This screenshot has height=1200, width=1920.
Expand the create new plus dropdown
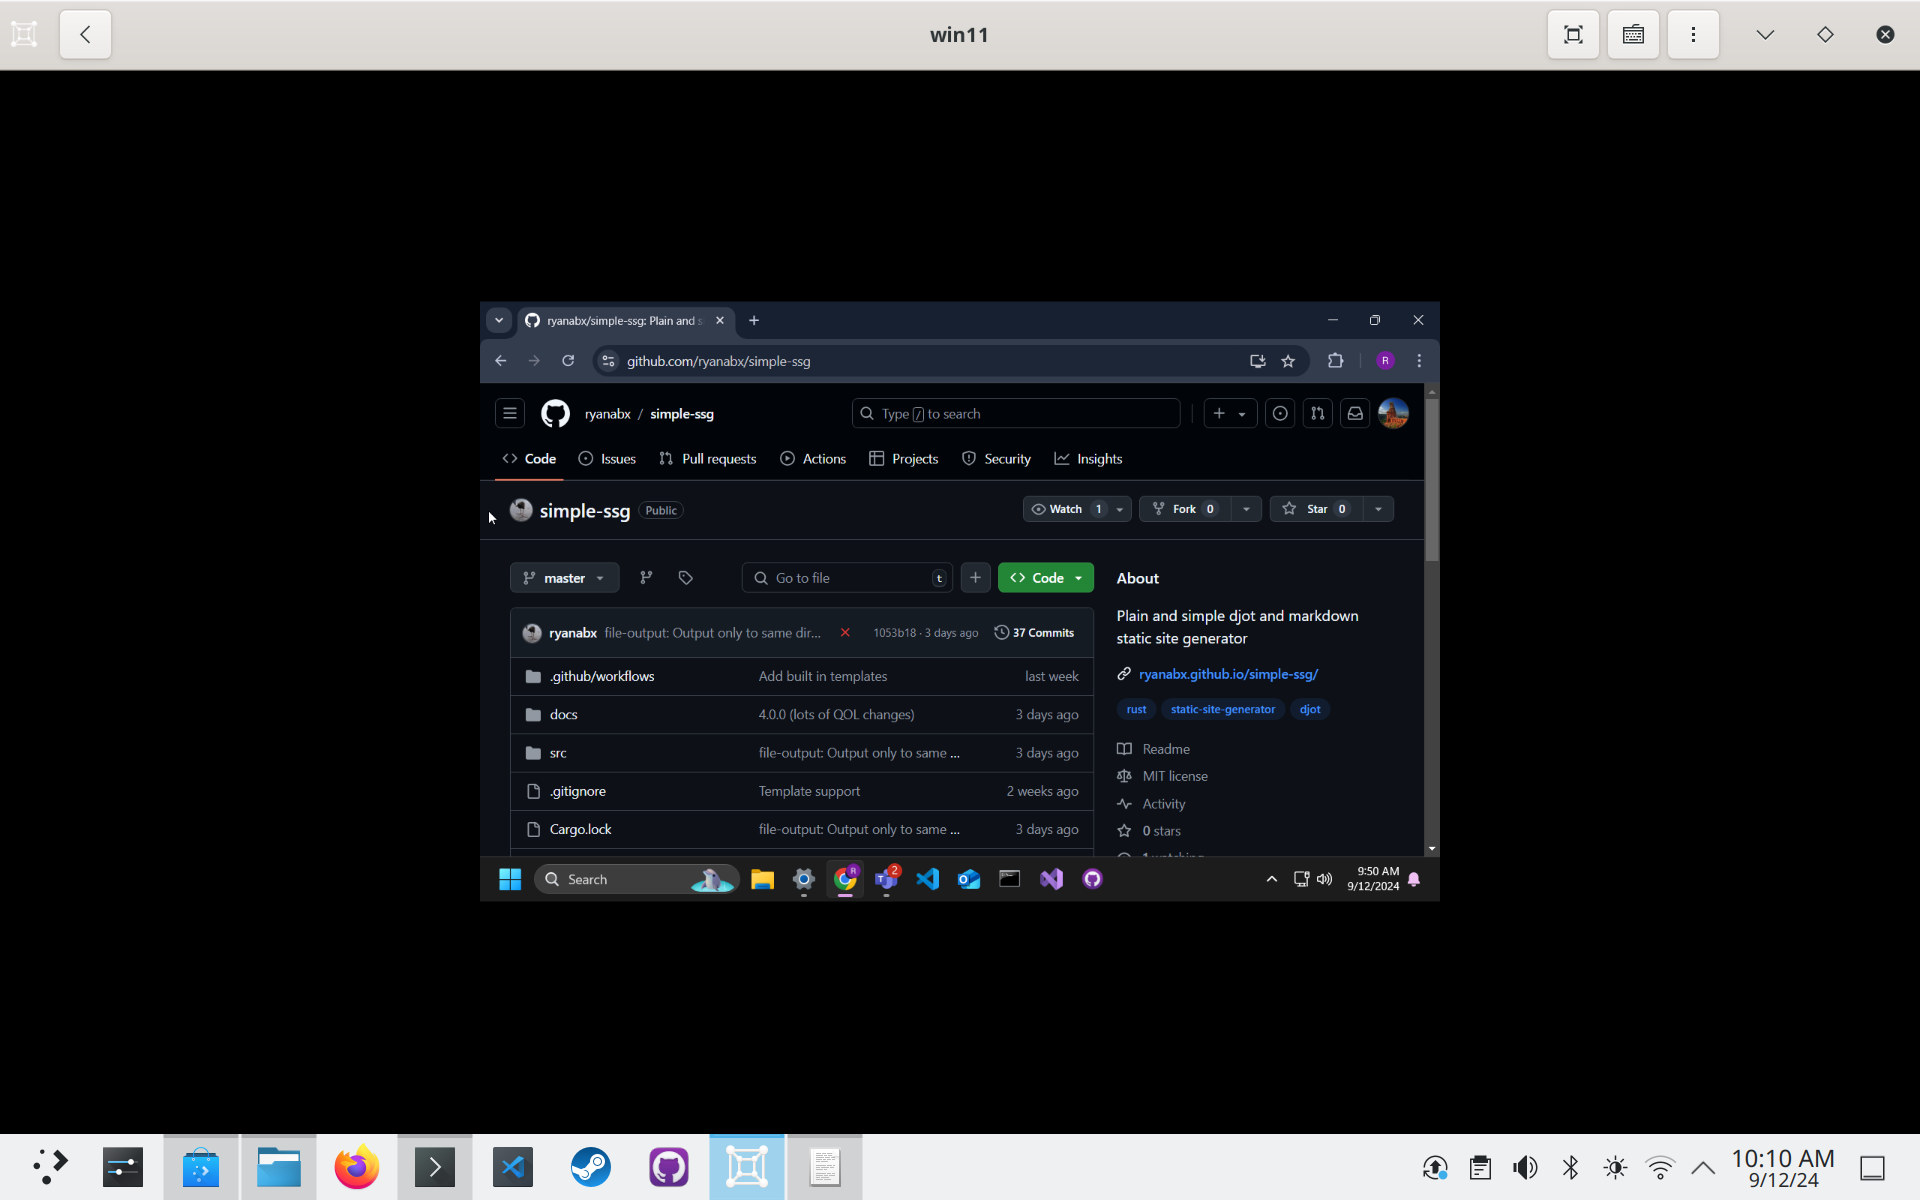coord(1229,413)
